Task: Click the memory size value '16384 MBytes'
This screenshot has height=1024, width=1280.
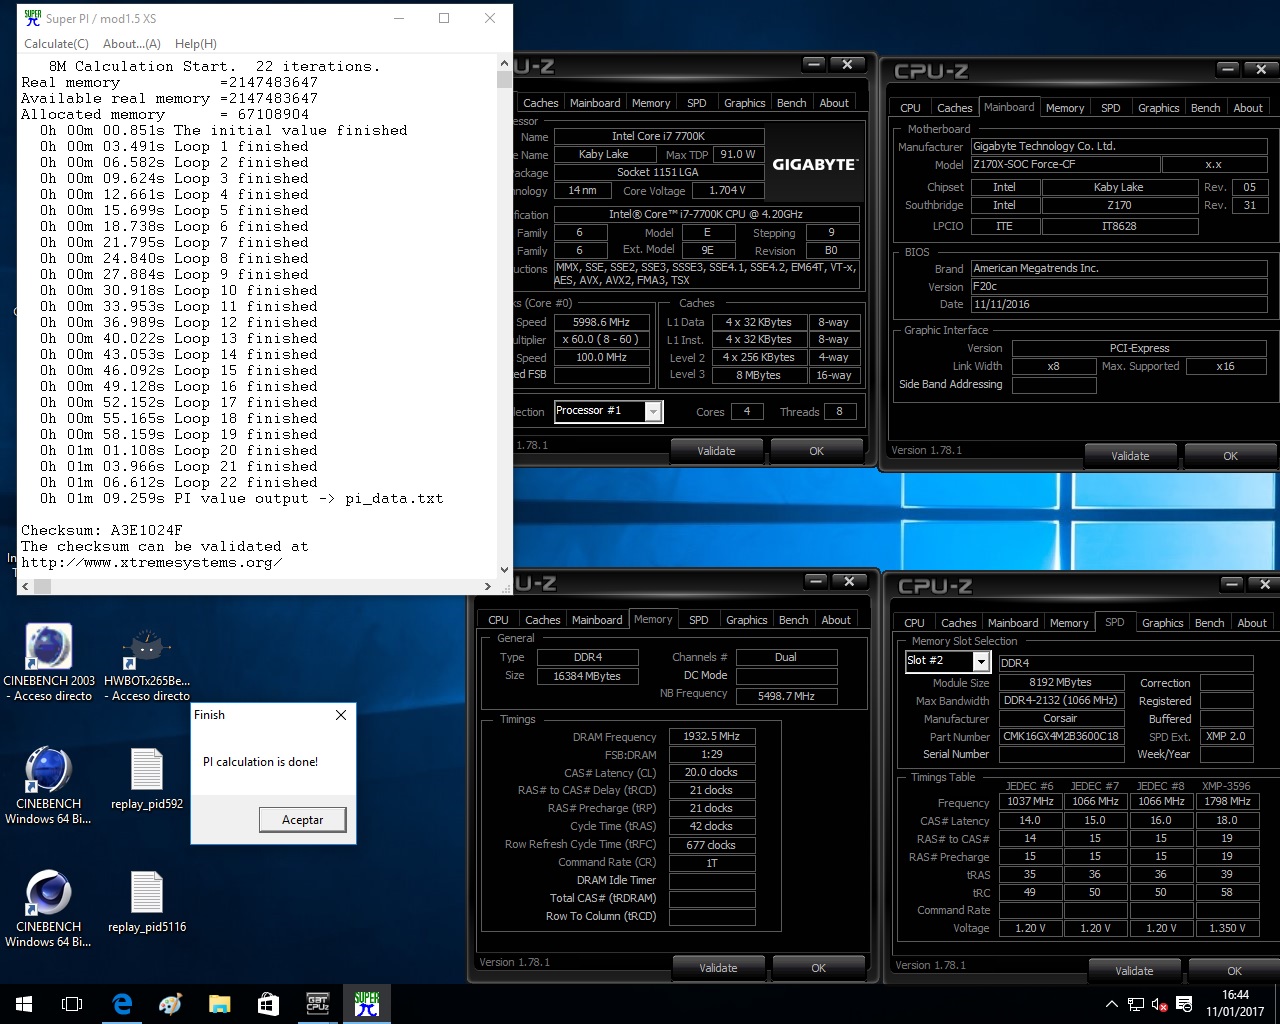Action: [x=587, y=676]
